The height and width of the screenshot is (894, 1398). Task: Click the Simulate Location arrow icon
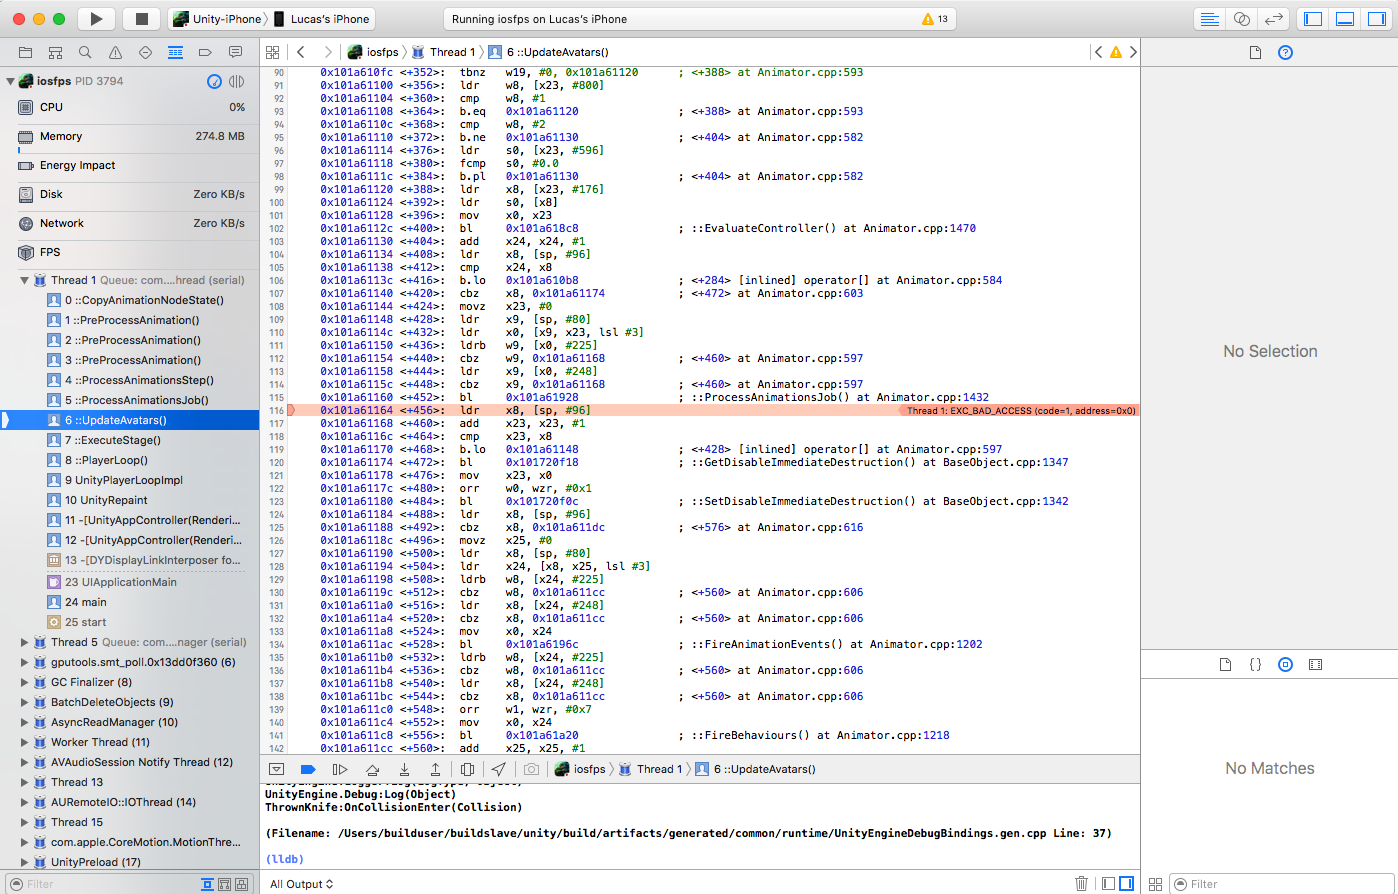499,769
